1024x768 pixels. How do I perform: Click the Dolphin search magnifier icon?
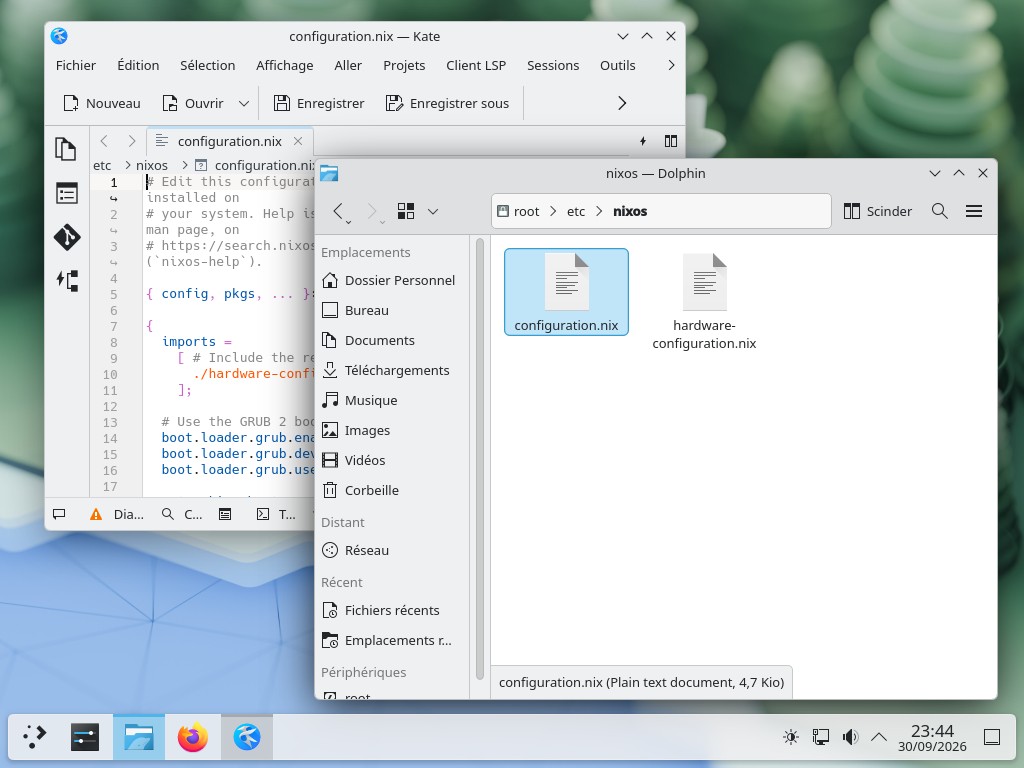pos(939,211)
